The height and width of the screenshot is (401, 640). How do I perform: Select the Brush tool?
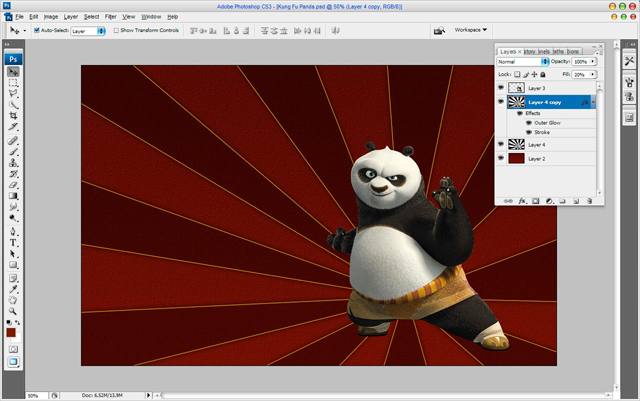coord(13,152)
